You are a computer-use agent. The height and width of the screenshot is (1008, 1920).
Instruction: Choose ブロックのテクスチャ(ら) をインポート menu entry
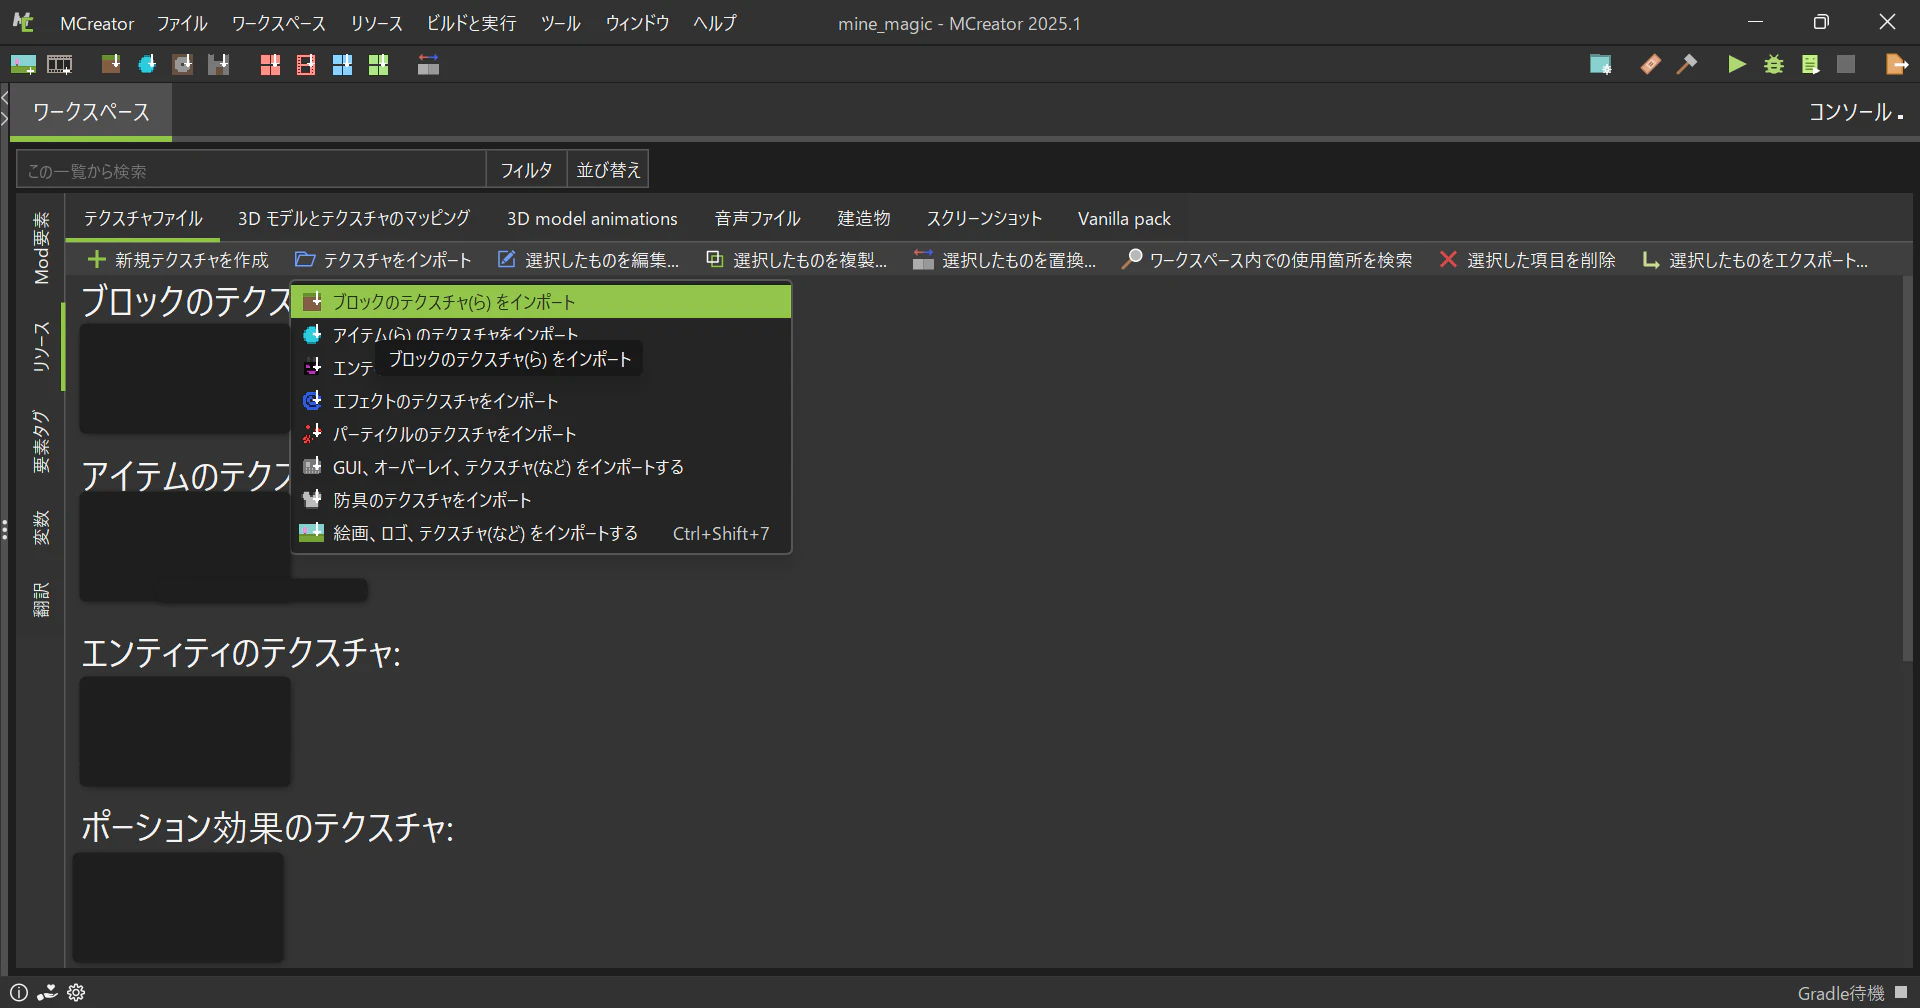click(541, 302)
